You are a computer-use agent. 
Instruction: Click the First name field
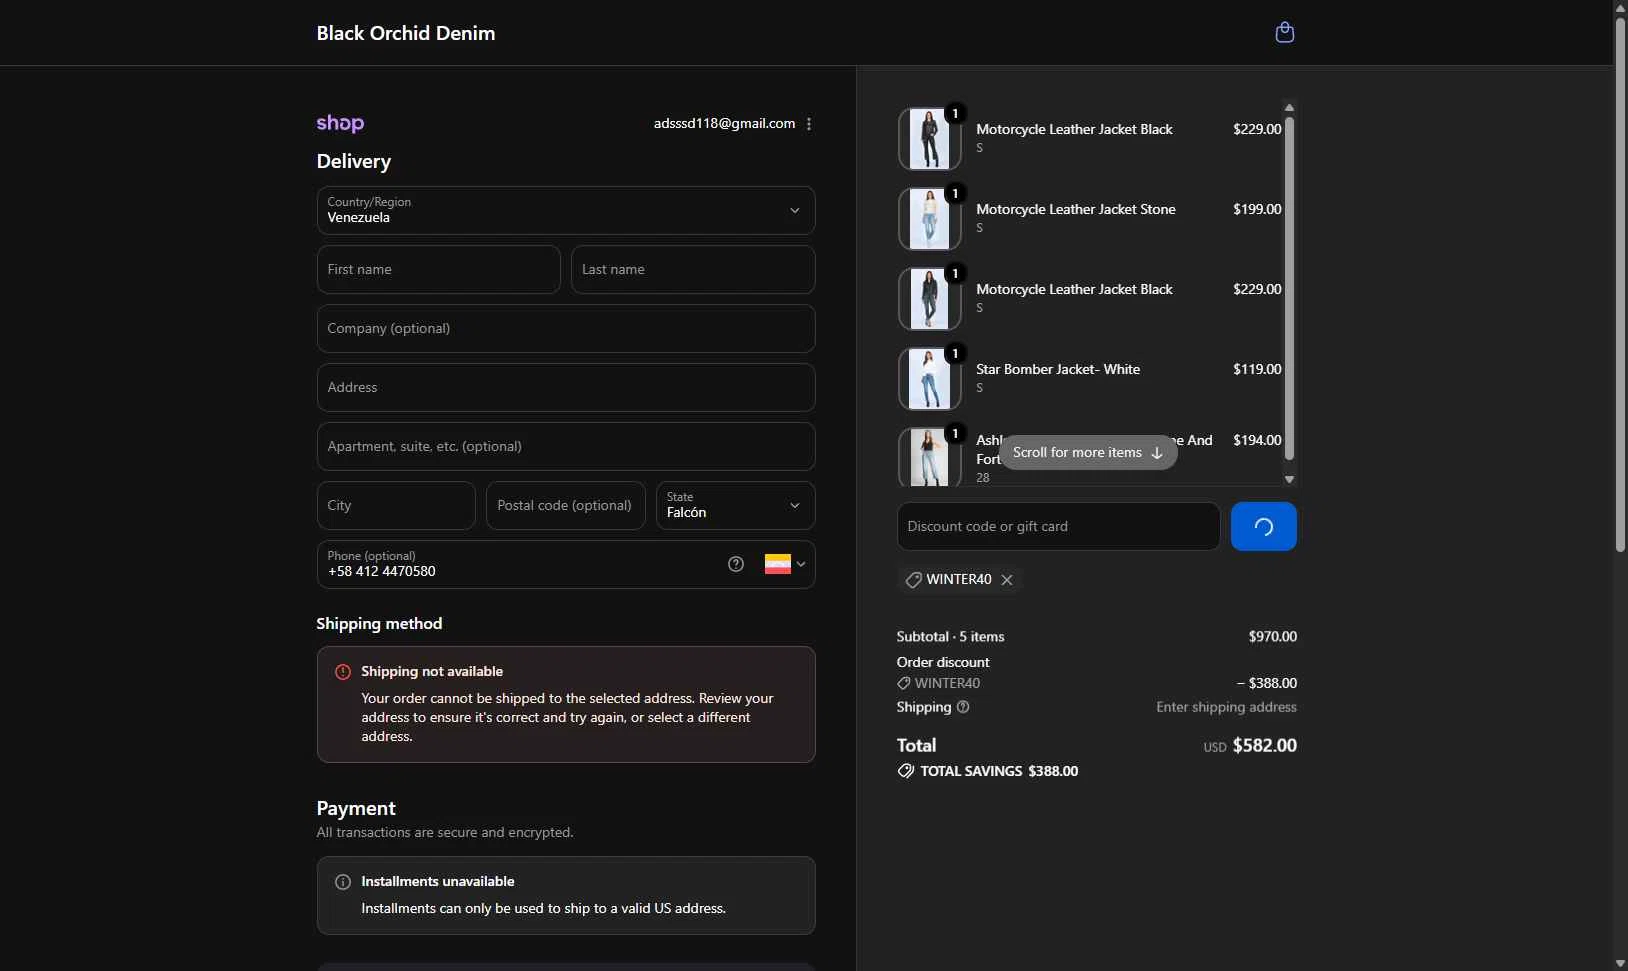click(439, 270)
